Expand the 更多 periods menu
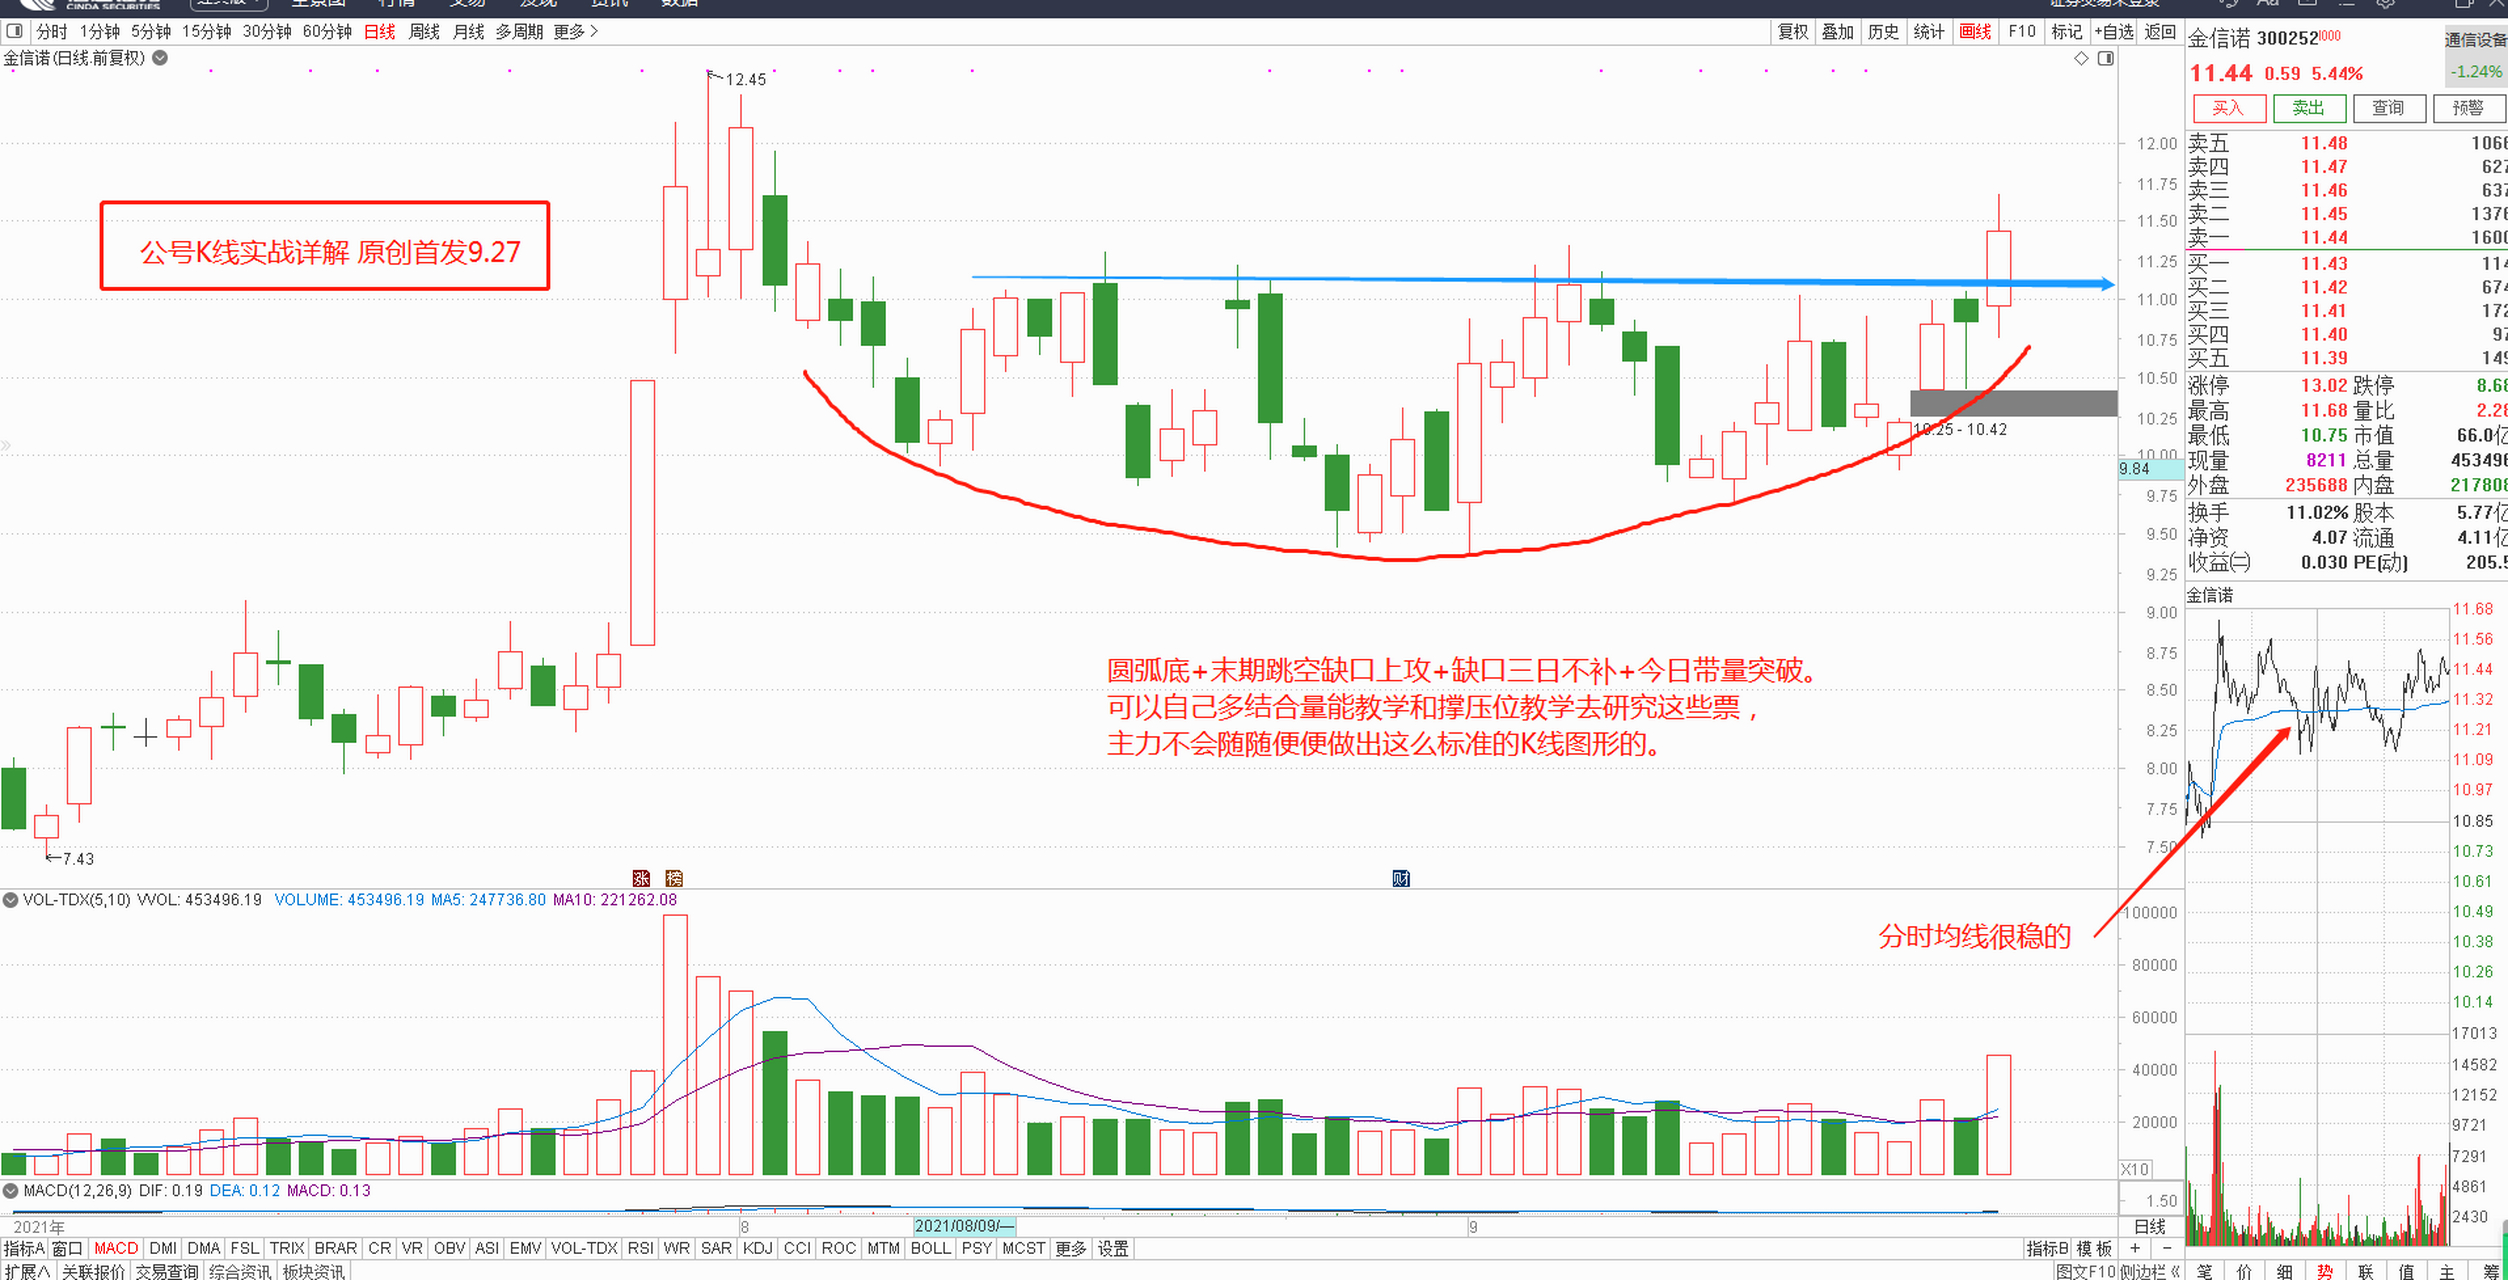The width and height of the screenshot is (2508, 1280). (x=575, y=31)
